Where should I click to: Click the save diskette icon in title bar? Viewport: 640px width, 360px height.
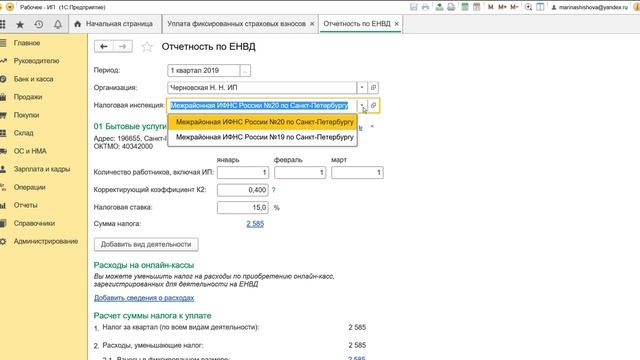pos(413,7)
